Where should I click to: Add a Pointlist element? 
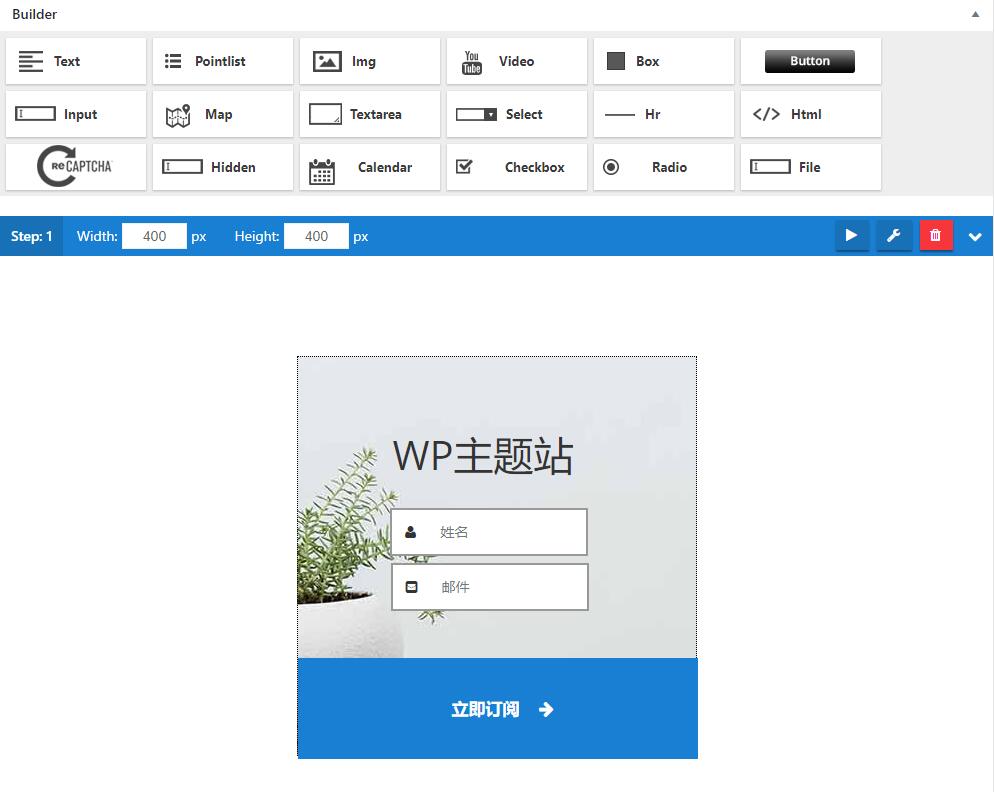pyautogui.click(x=222, y=60)
